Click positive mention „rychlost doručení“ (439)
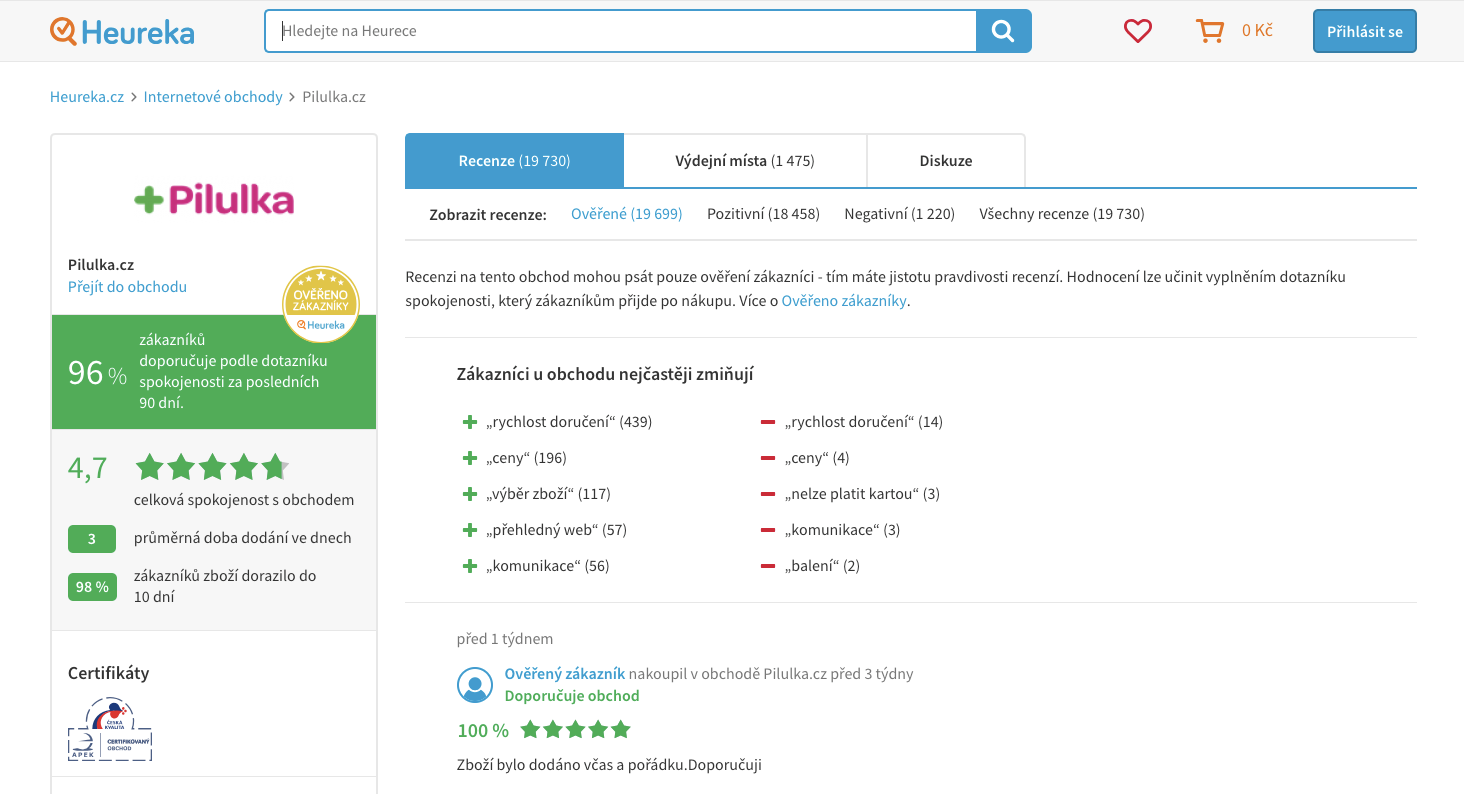Screen dimensions: 1464x794 click(569, 422)
